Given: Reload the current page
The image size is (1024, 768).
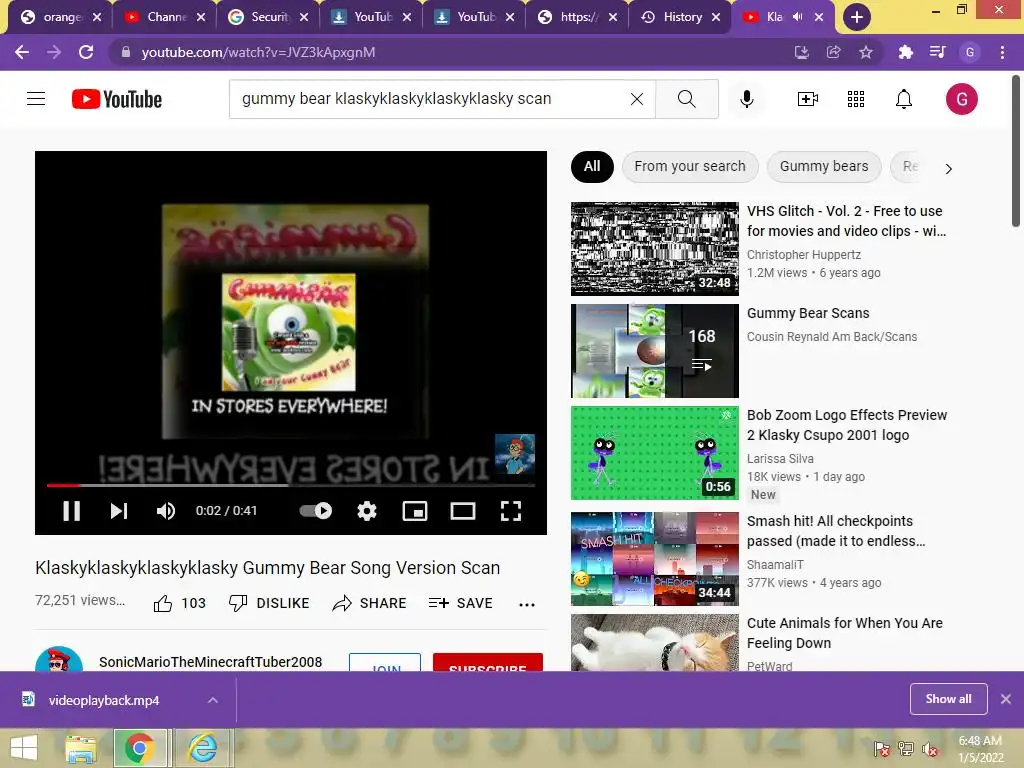Looking at the screenshot, I should (86, 52).
